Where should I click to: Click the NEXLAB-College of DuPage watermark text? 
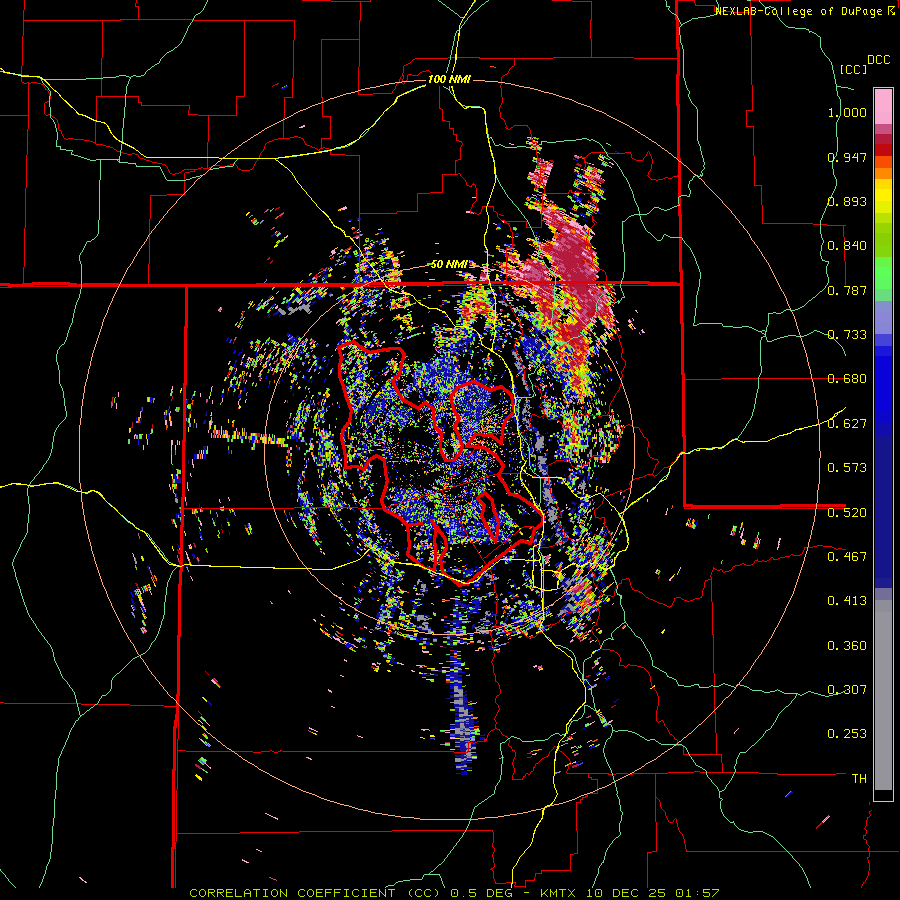tap(804, 11)
